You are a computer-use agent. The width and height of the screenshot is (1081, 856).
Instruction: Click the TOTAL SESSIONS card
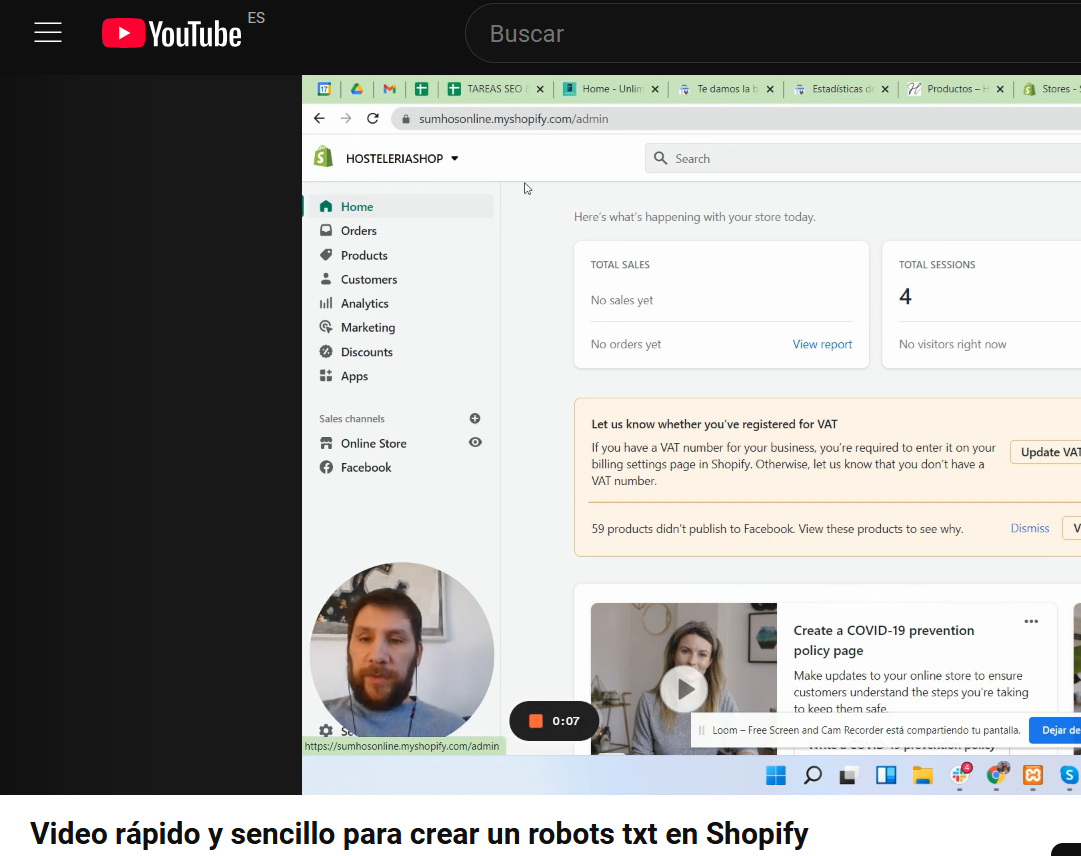(982, 304)
